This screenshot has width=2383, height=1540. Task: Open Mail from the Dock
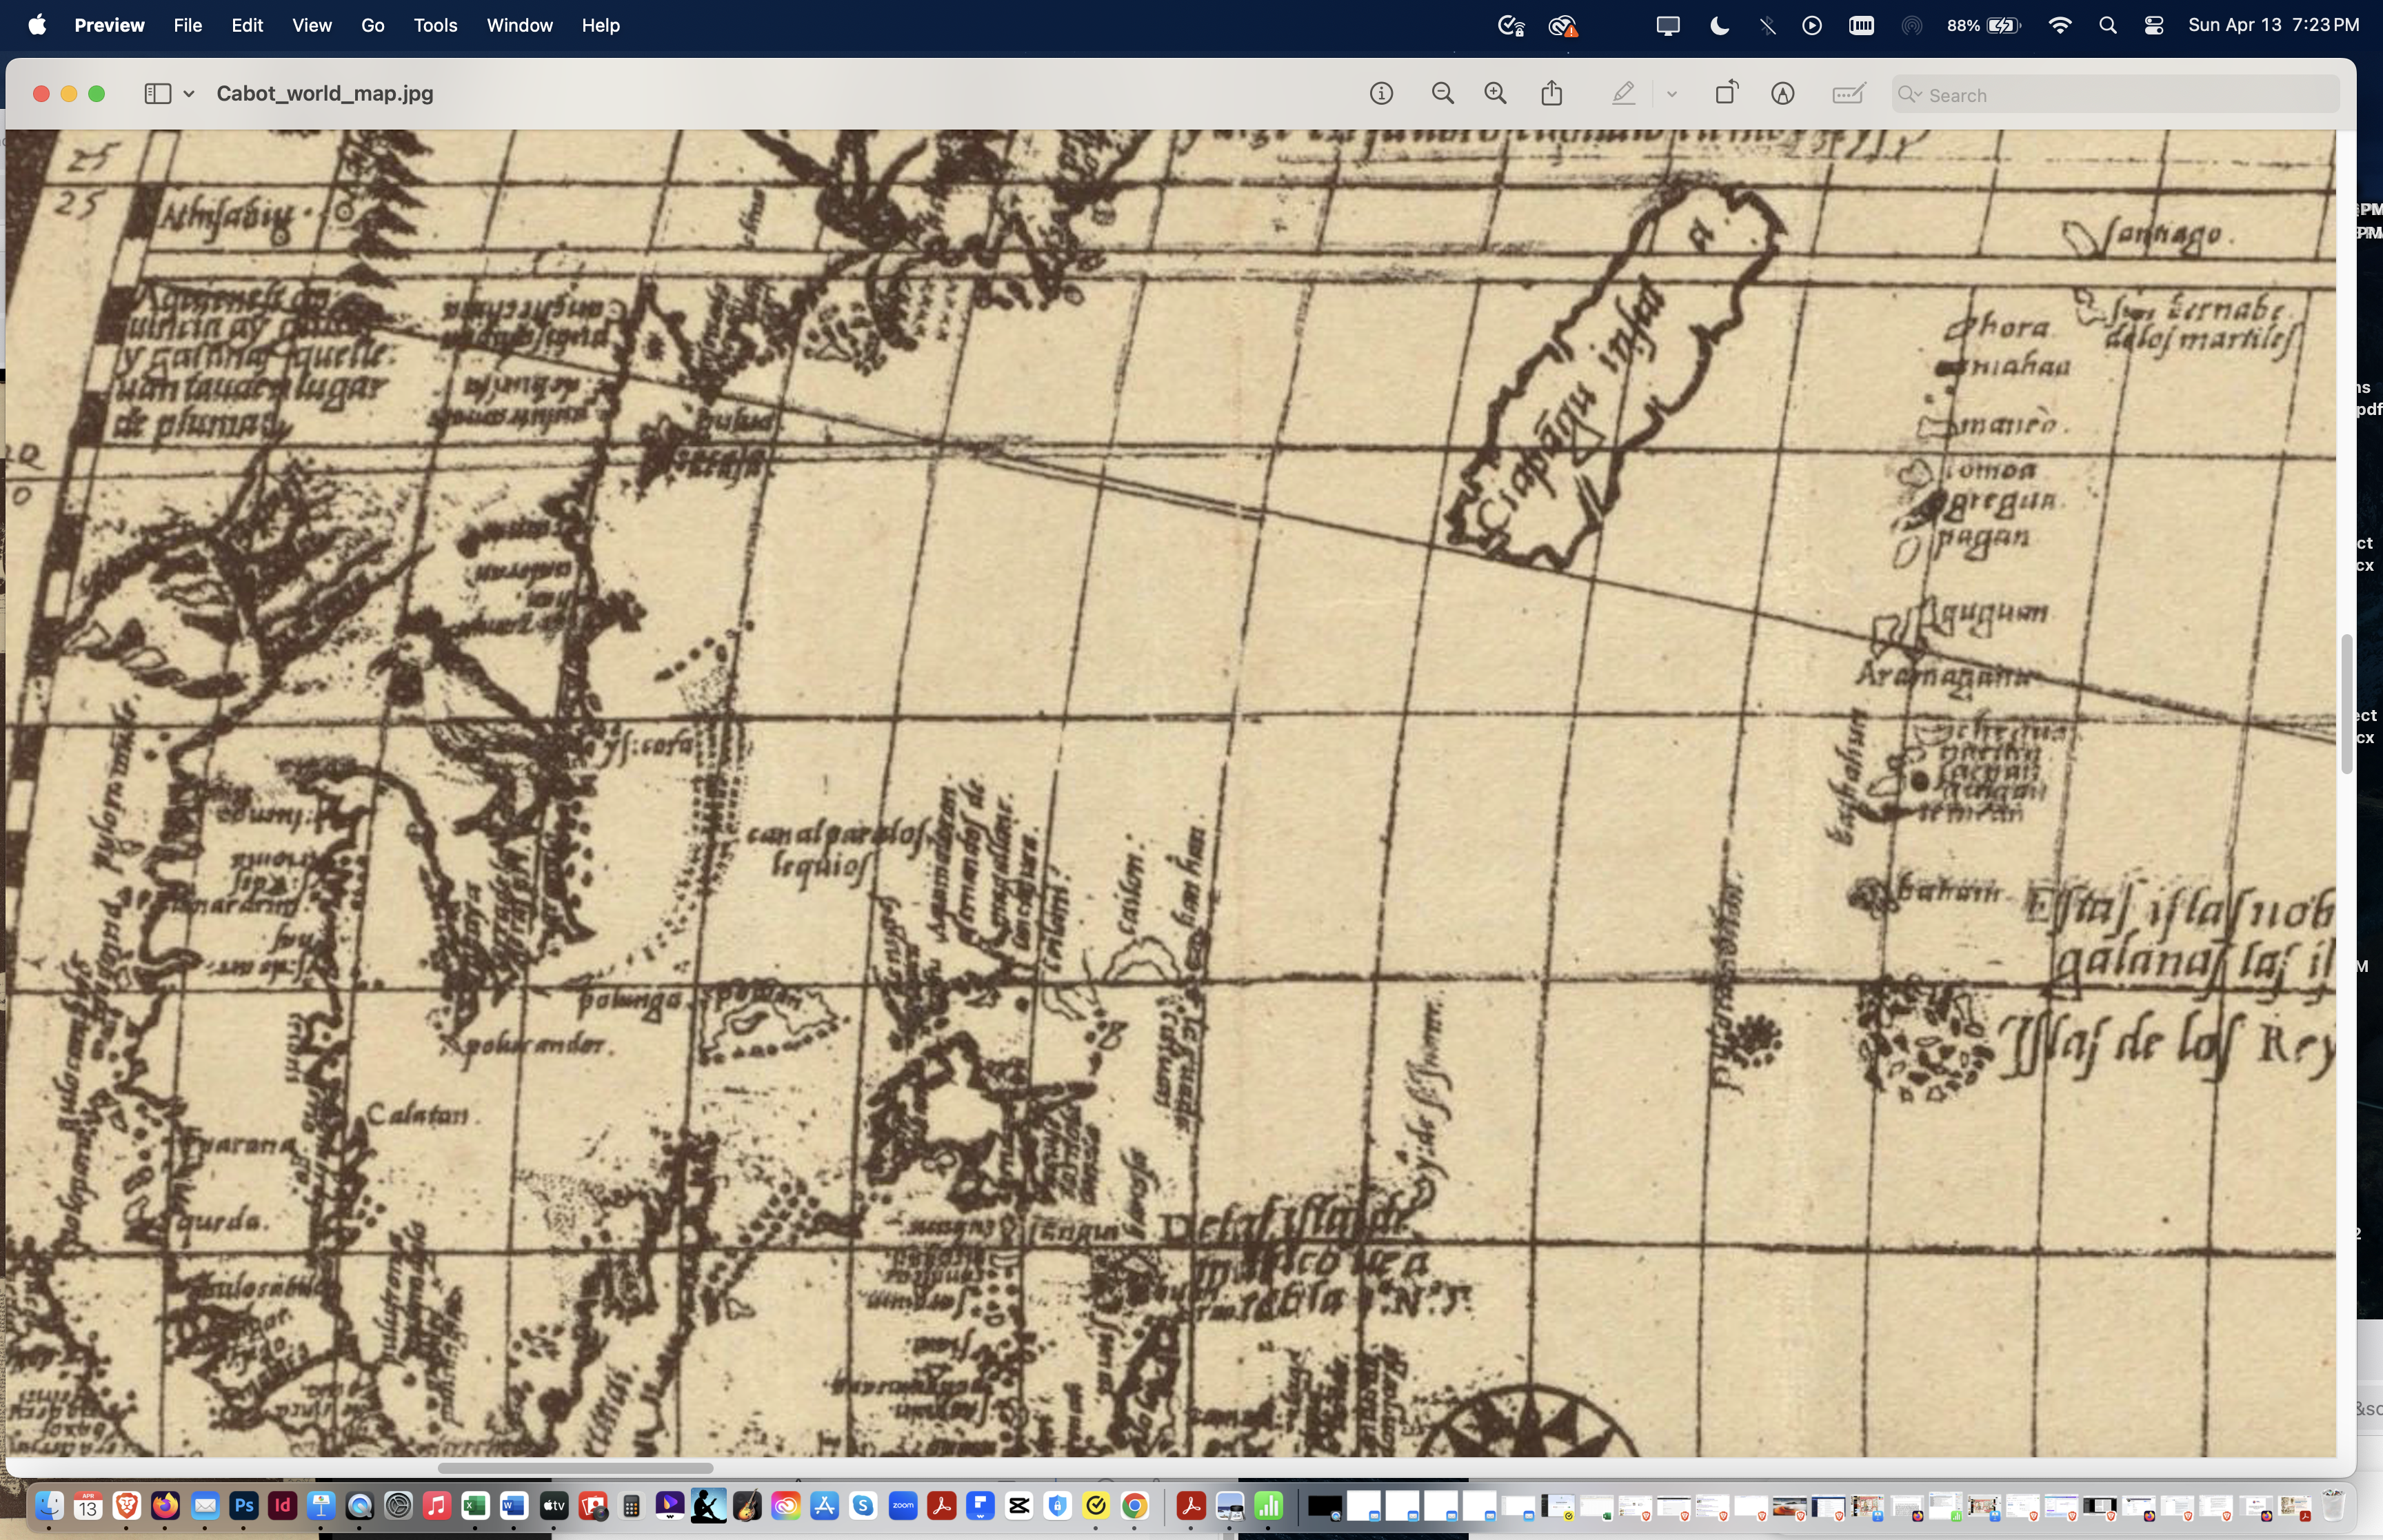point(205,1506)
